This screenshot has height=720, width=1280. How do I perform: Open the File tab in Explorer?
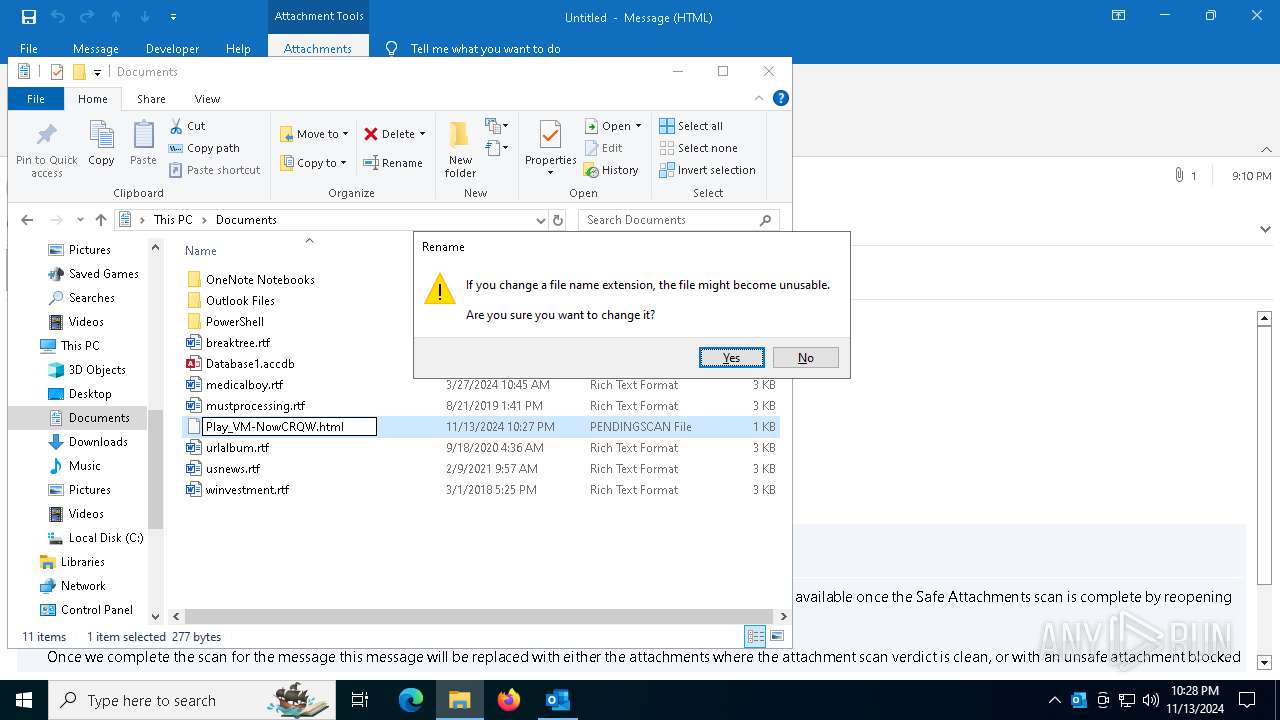pos(36,99)
